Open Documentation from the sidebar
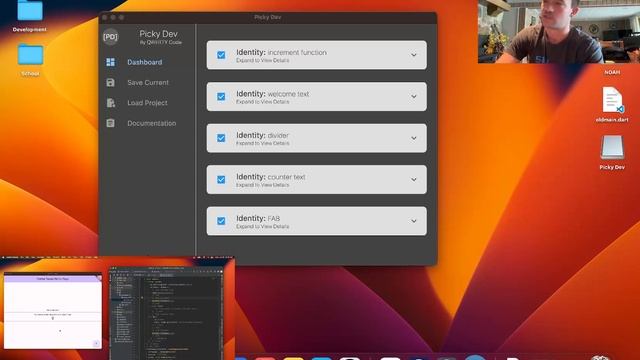 click(151, 123)
